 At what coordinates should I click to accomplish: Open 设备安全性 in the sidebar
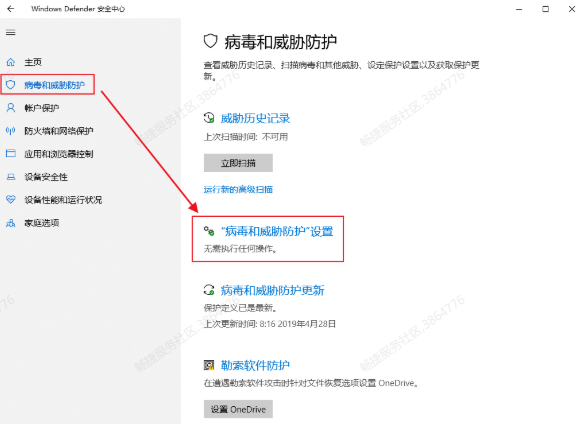(x=46, y=177)
